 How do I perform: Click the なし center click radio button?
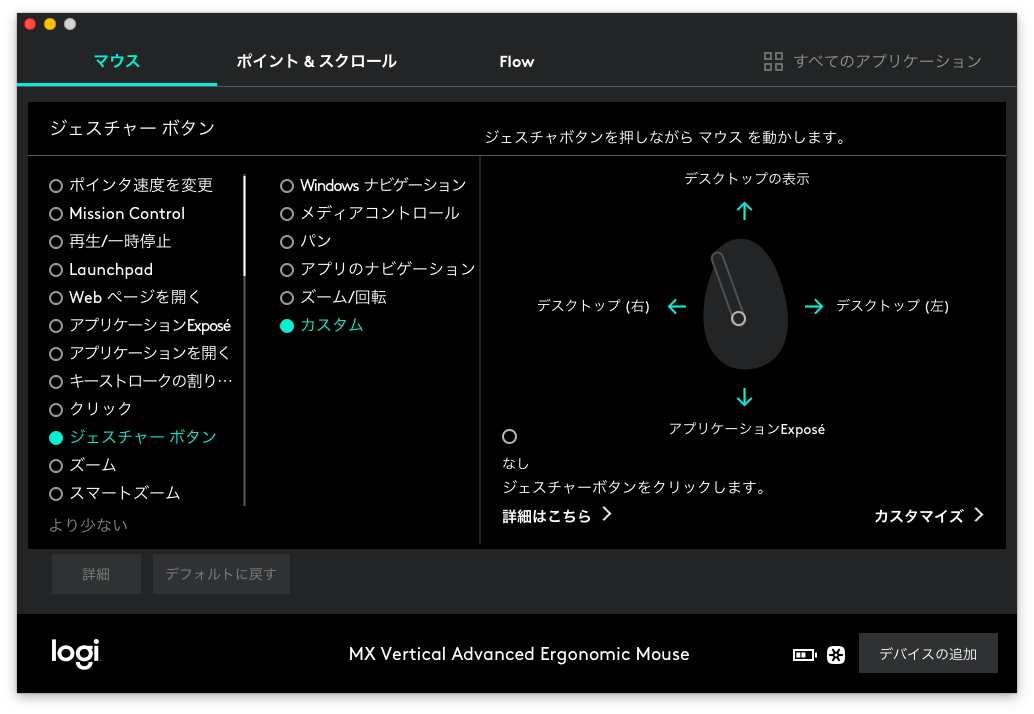coord(509,436)
